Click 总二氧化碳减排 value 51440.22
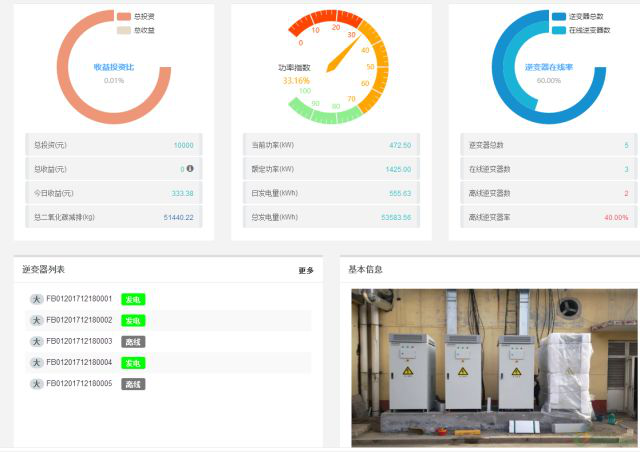 (179, 217)
